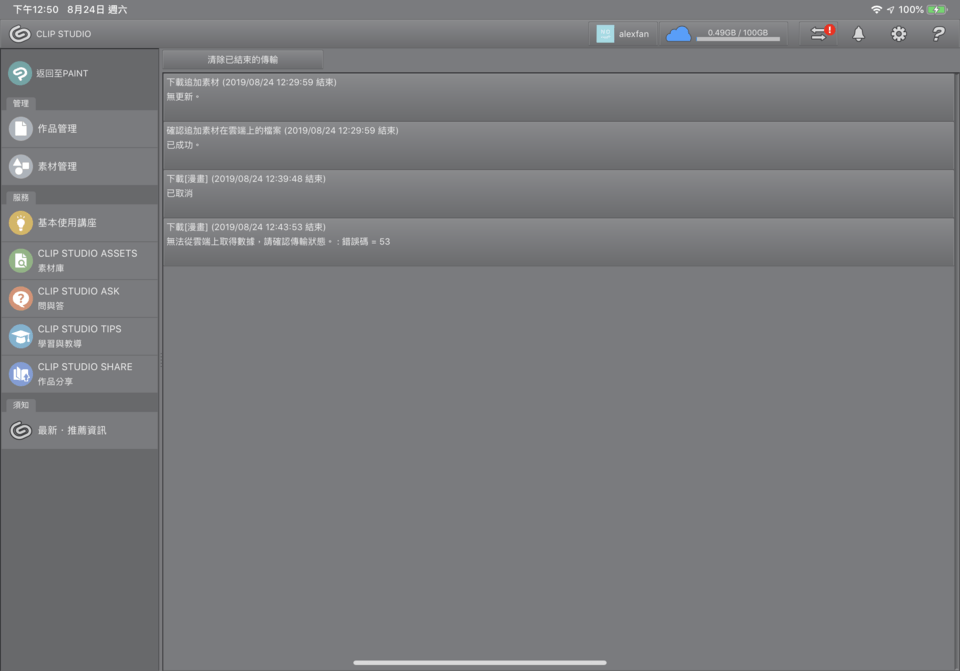
Task: Click the 管理 section header
Action: point(21,103)
